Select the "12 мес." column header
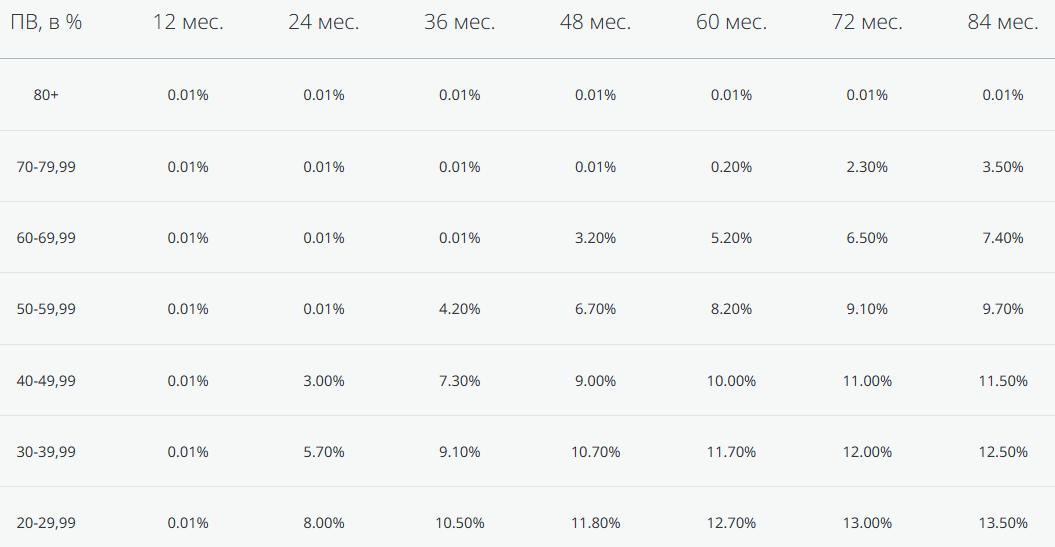Image resolution: width=1055 pixels, height=547 pixels. [188, 22]
